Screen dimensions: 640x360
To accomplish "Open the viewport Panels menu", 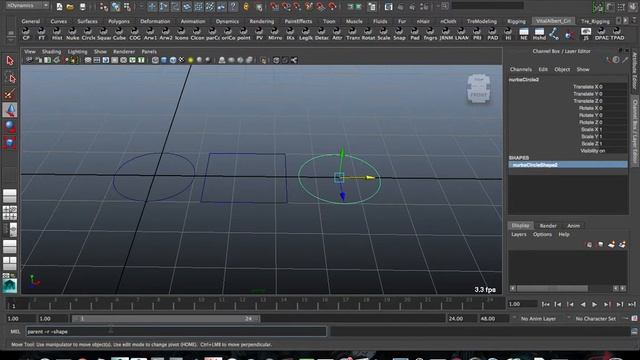I will 149,52.
